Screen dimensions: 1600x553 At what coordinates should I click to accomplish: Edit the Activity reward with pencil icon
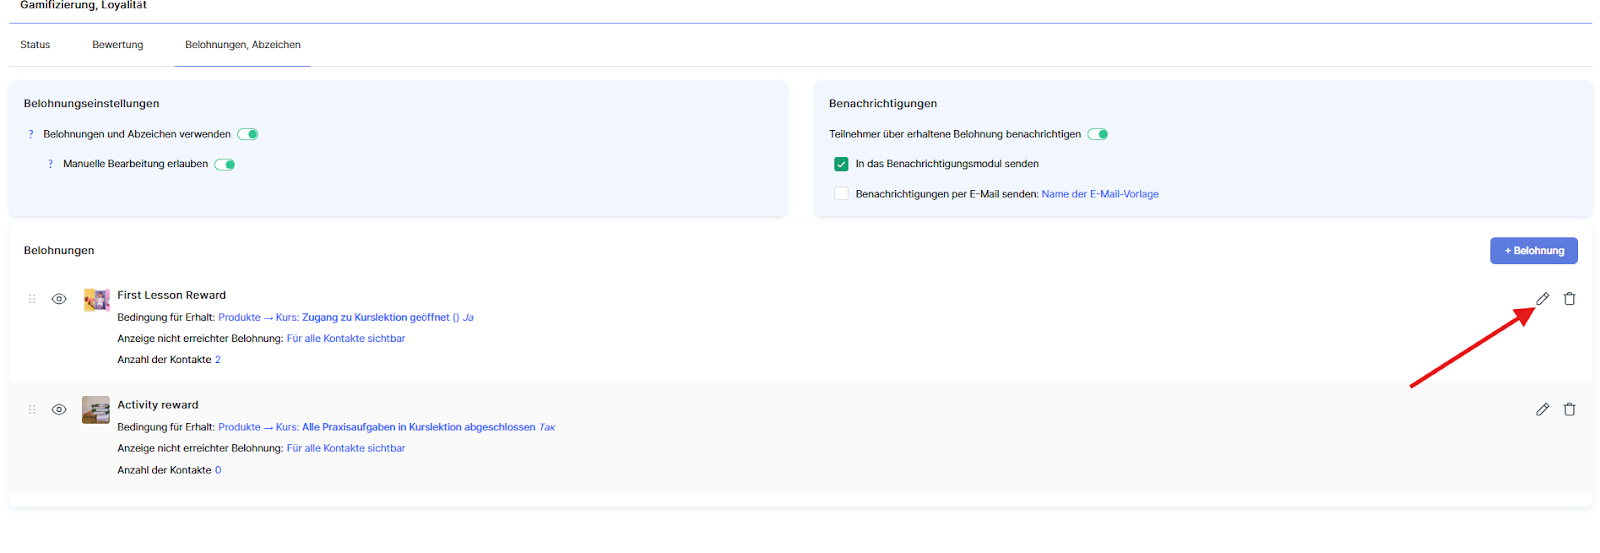click(1542, 409)
